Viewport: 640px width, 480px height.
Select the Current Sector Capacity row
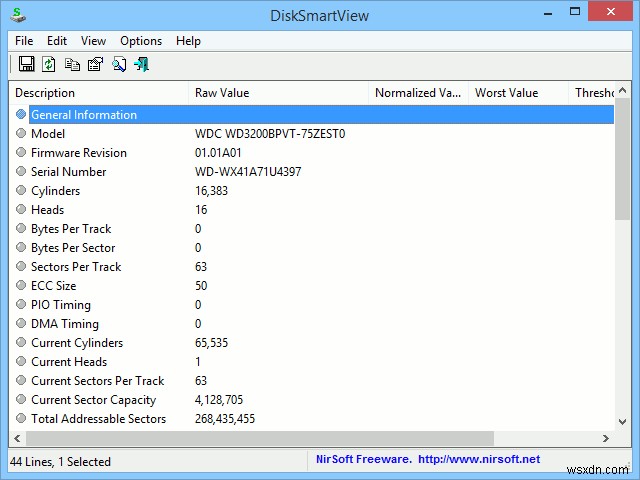coord(312,399)
